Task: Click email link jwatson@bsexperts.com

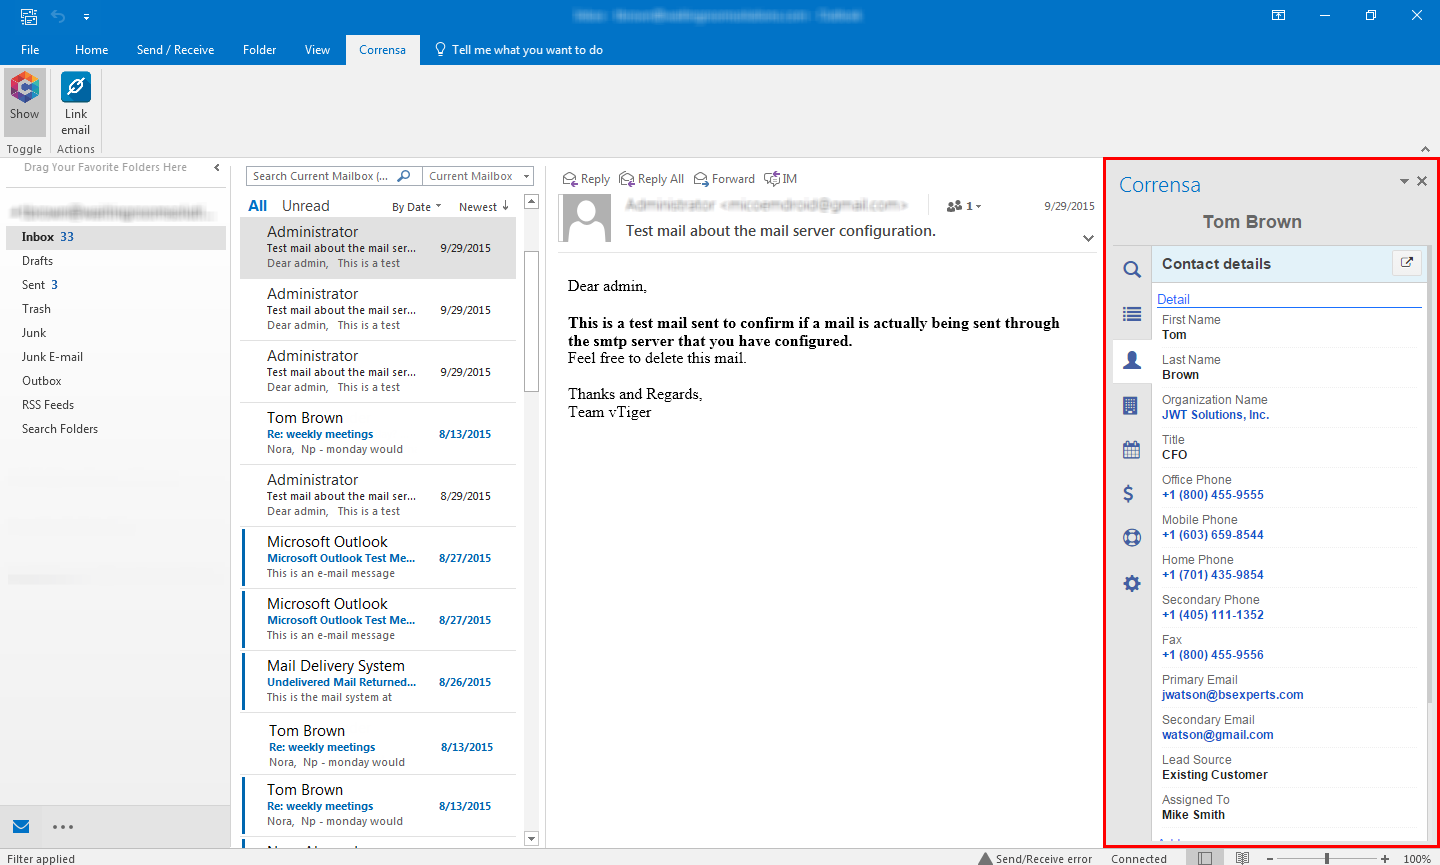Action: (1232, 695)
